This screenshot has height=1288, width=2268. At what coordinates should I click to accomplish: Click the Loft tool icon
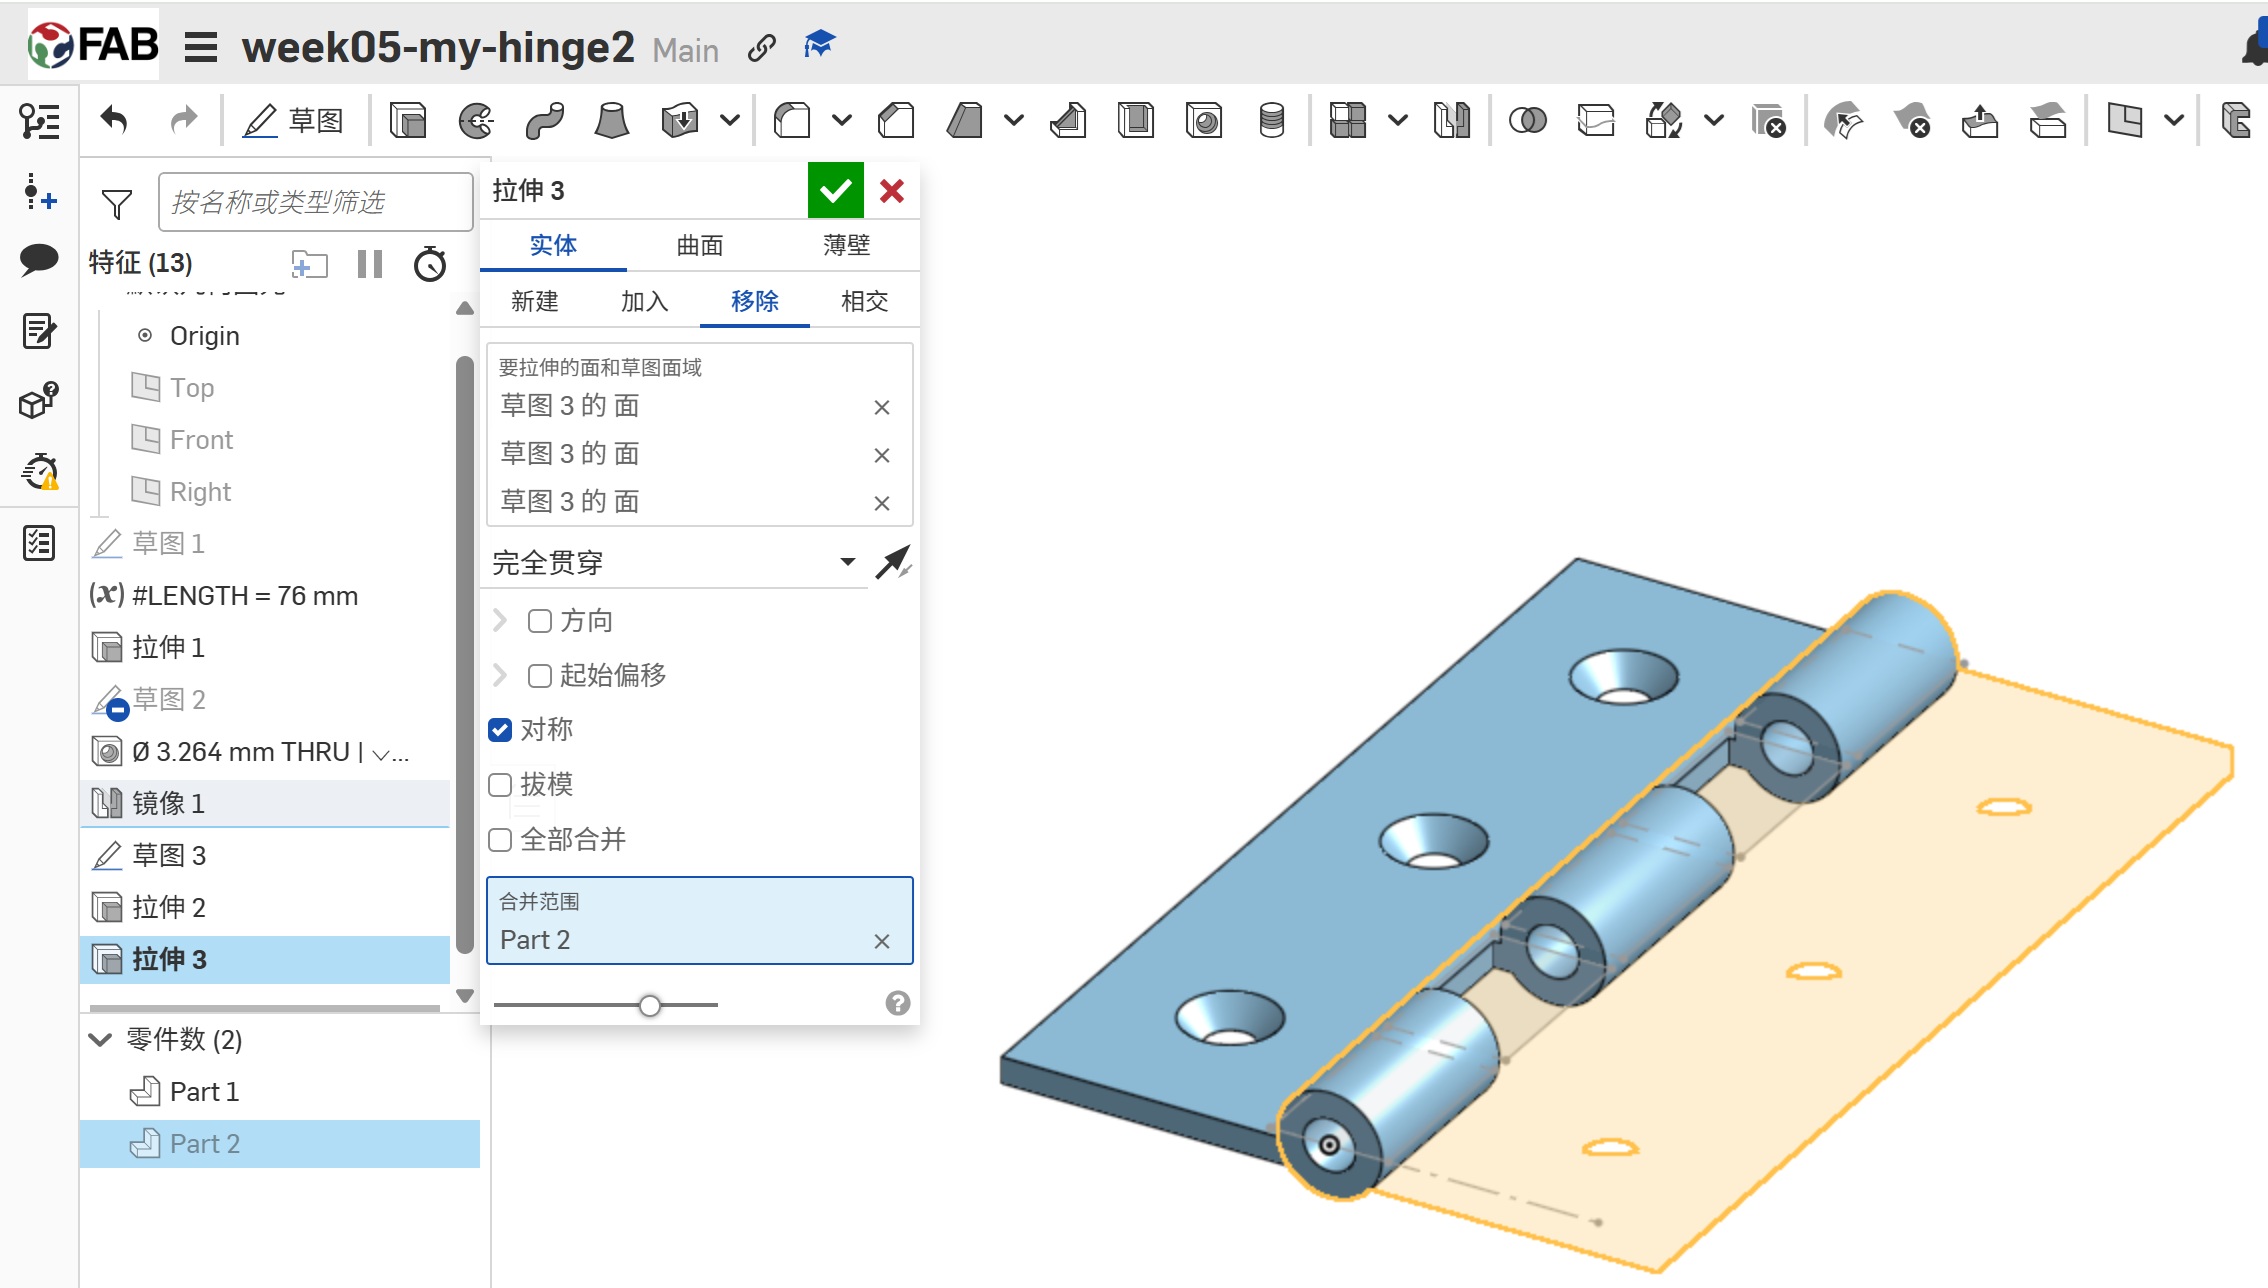611,121
